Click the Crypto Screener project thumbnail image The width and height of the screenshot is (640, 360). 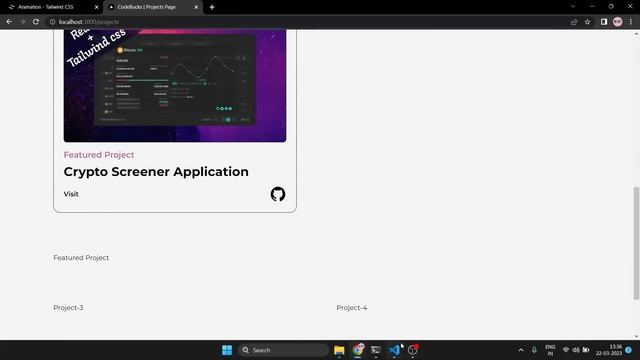point(175,86)
